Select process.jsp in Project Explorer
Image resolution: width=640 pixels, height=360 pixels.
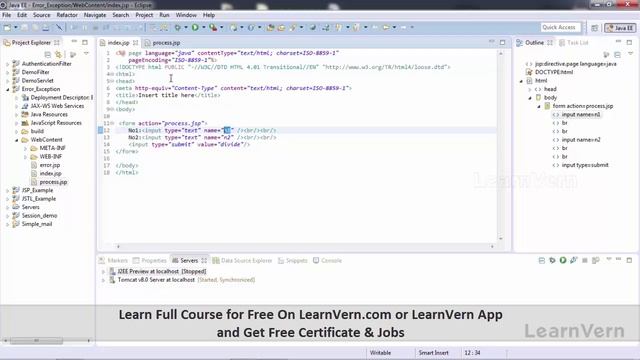53,182
